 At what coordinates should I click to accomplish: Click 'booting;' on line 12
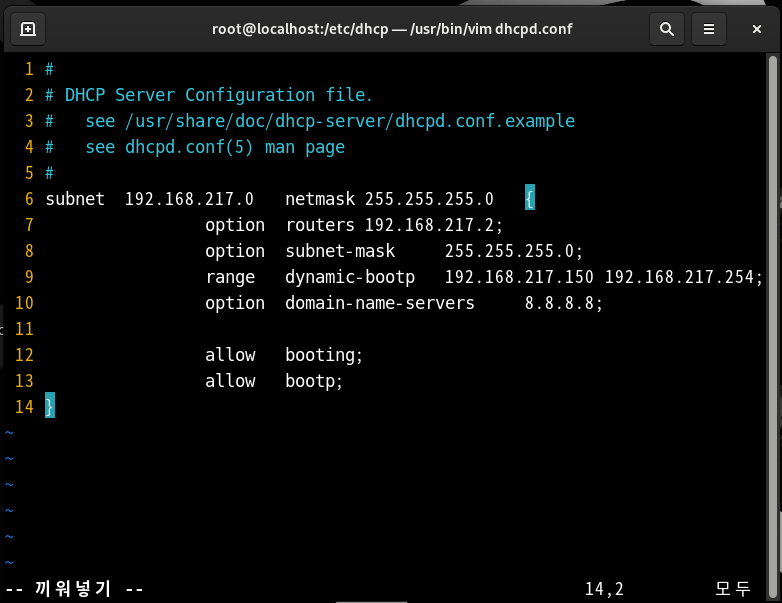(324, 355)
